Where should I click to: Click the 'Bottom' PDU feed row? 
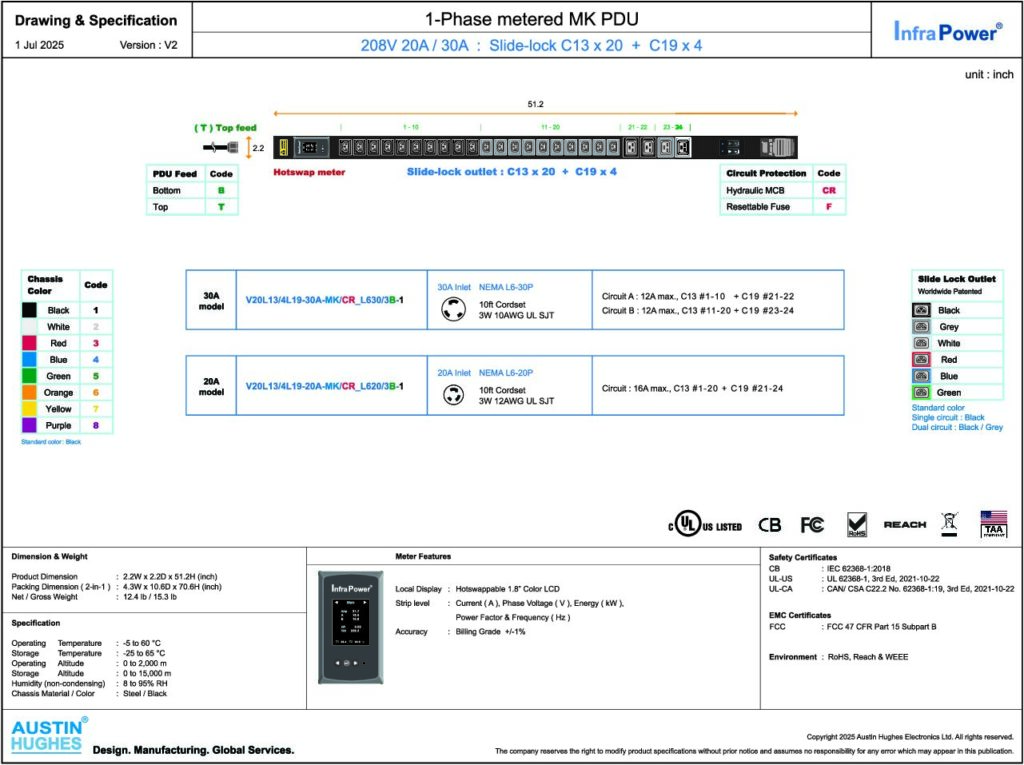[x=192, y=190]
